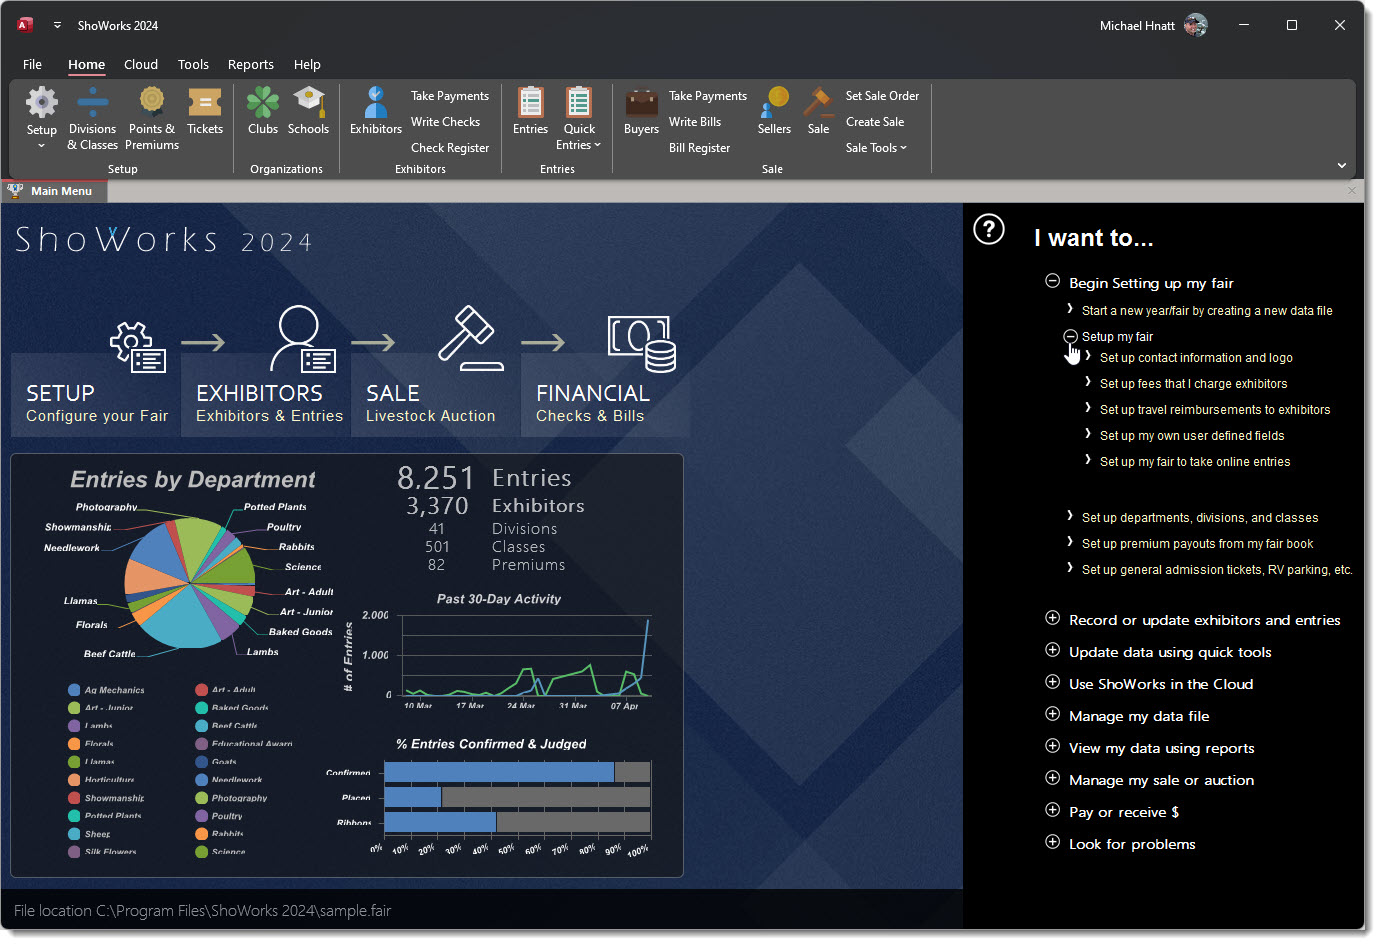Click the Check Register button

click(450, 148)
